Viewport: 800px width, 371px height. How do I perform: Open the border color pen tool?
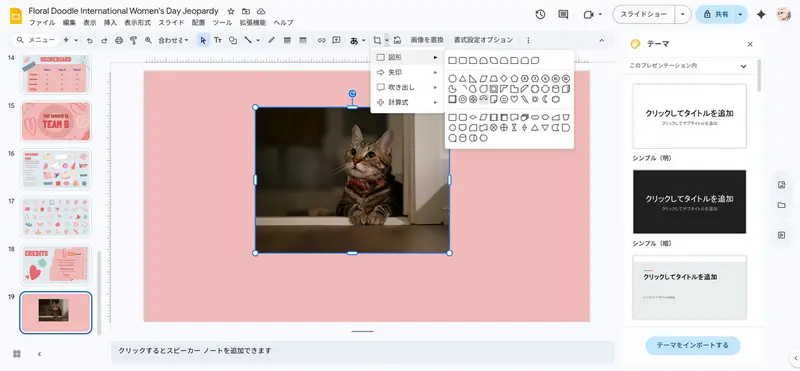point(271,40)
